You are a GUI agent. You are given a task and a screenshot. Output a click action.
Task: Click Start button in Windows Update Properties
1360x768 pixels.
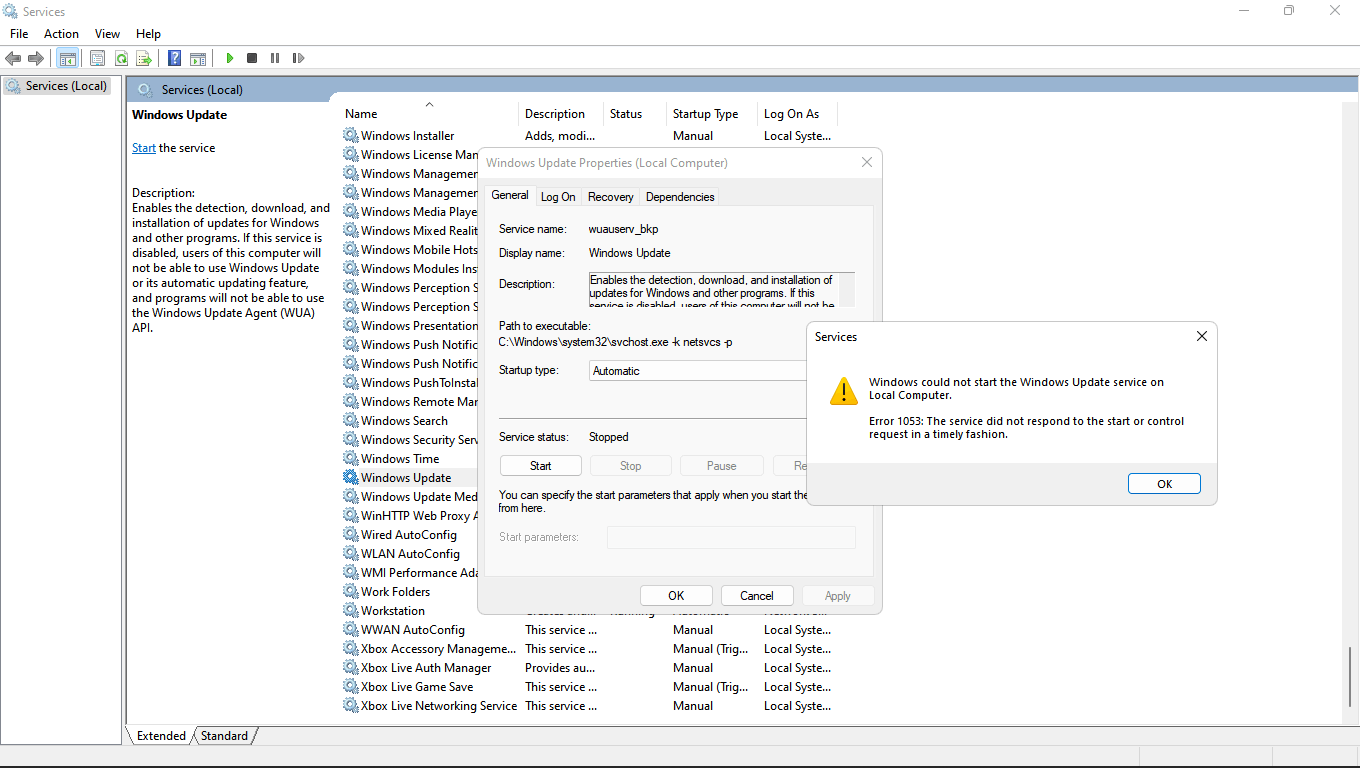[541, 465]
